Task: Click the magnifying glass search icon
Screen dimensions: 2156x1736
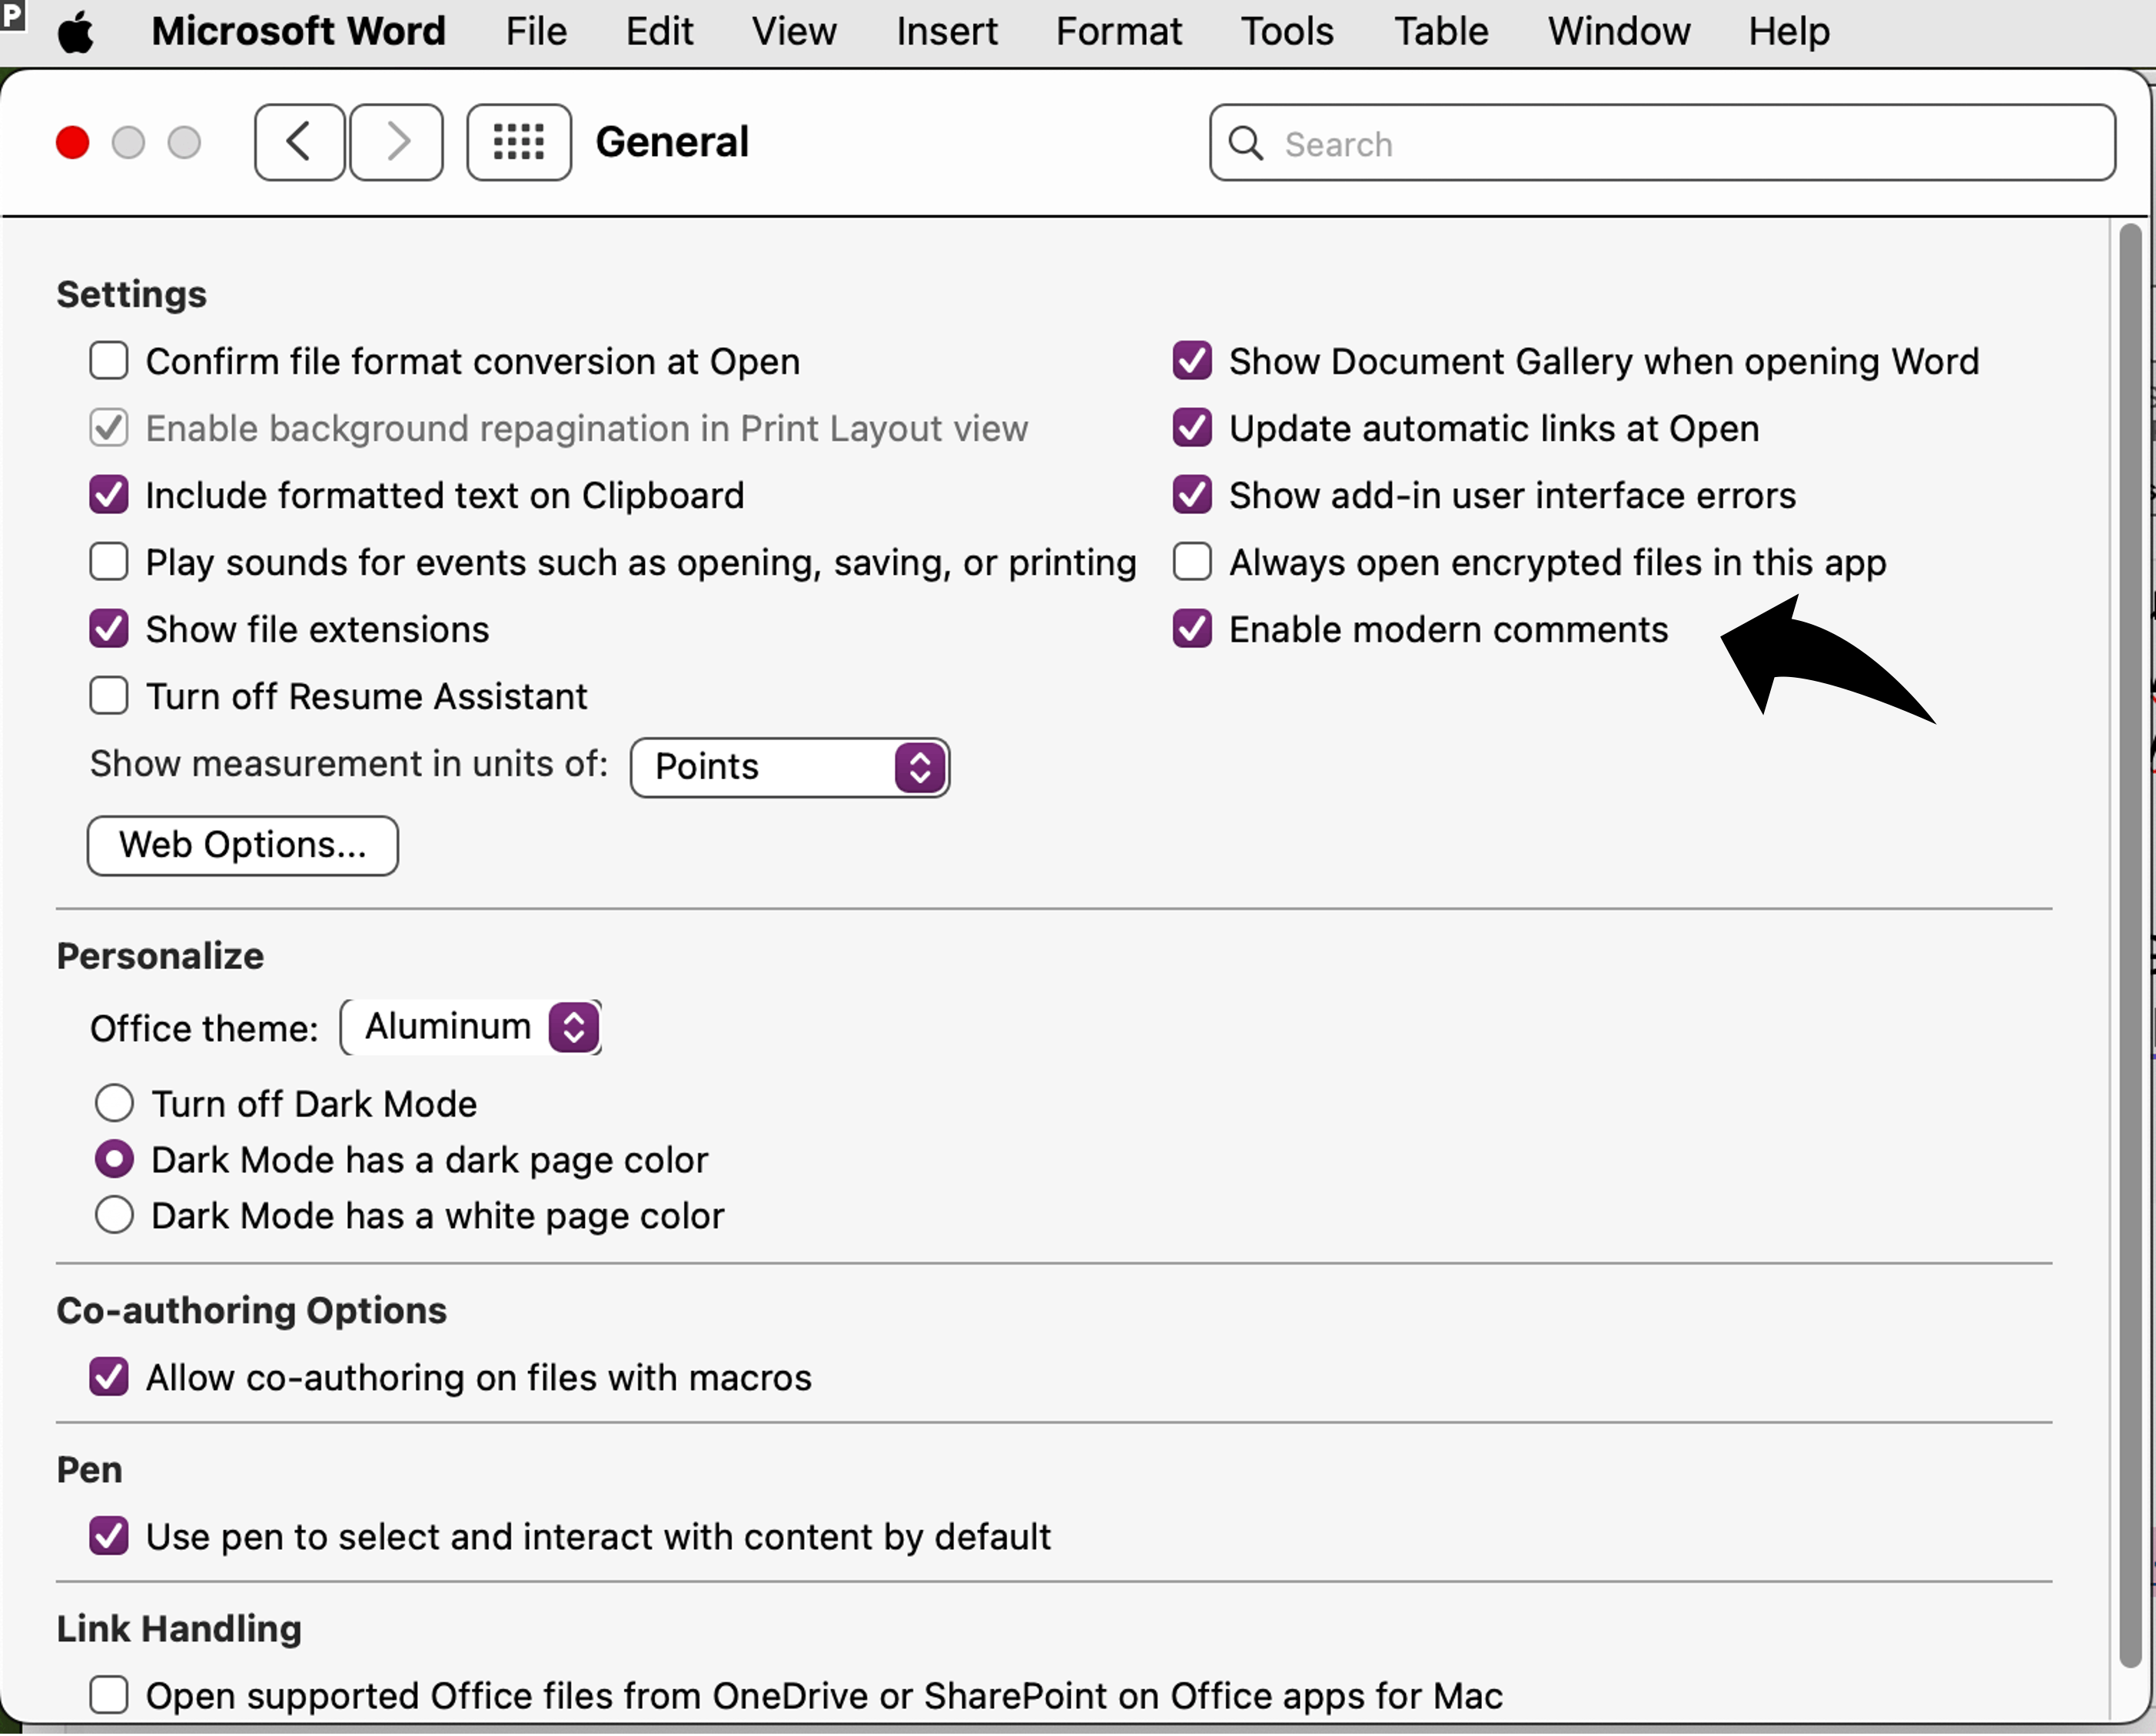Action: click(1245, 143)
